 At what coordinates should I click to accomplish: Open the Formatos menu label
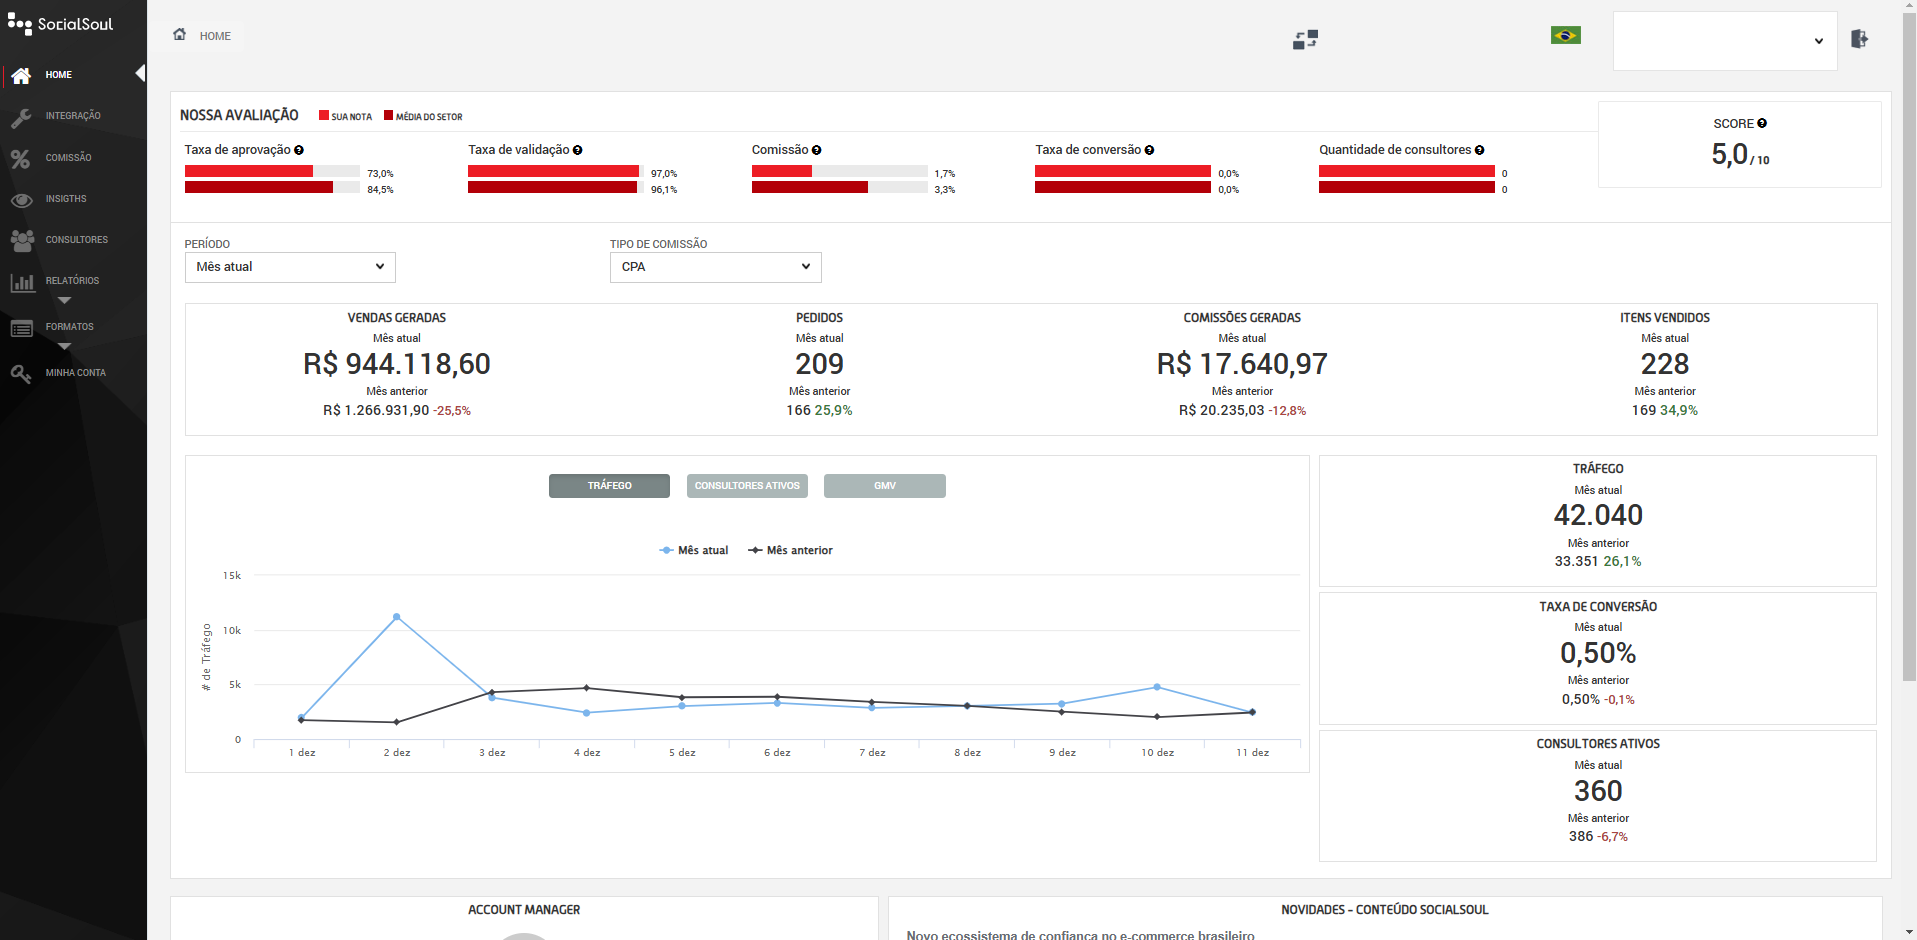click(69, 327)
